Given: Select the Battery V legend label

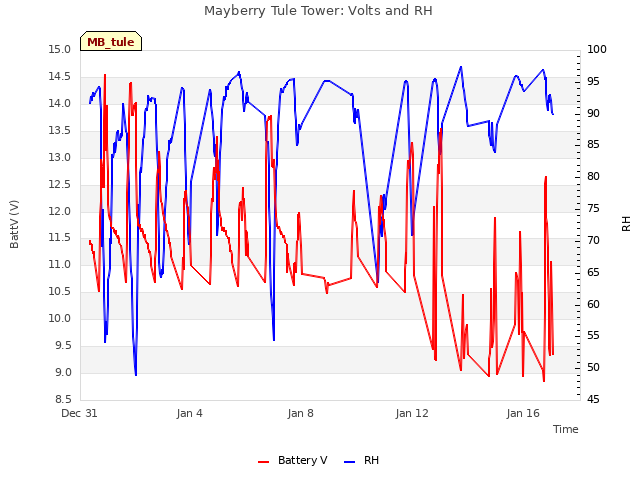Looking at the screenshot, I should 302,460.
